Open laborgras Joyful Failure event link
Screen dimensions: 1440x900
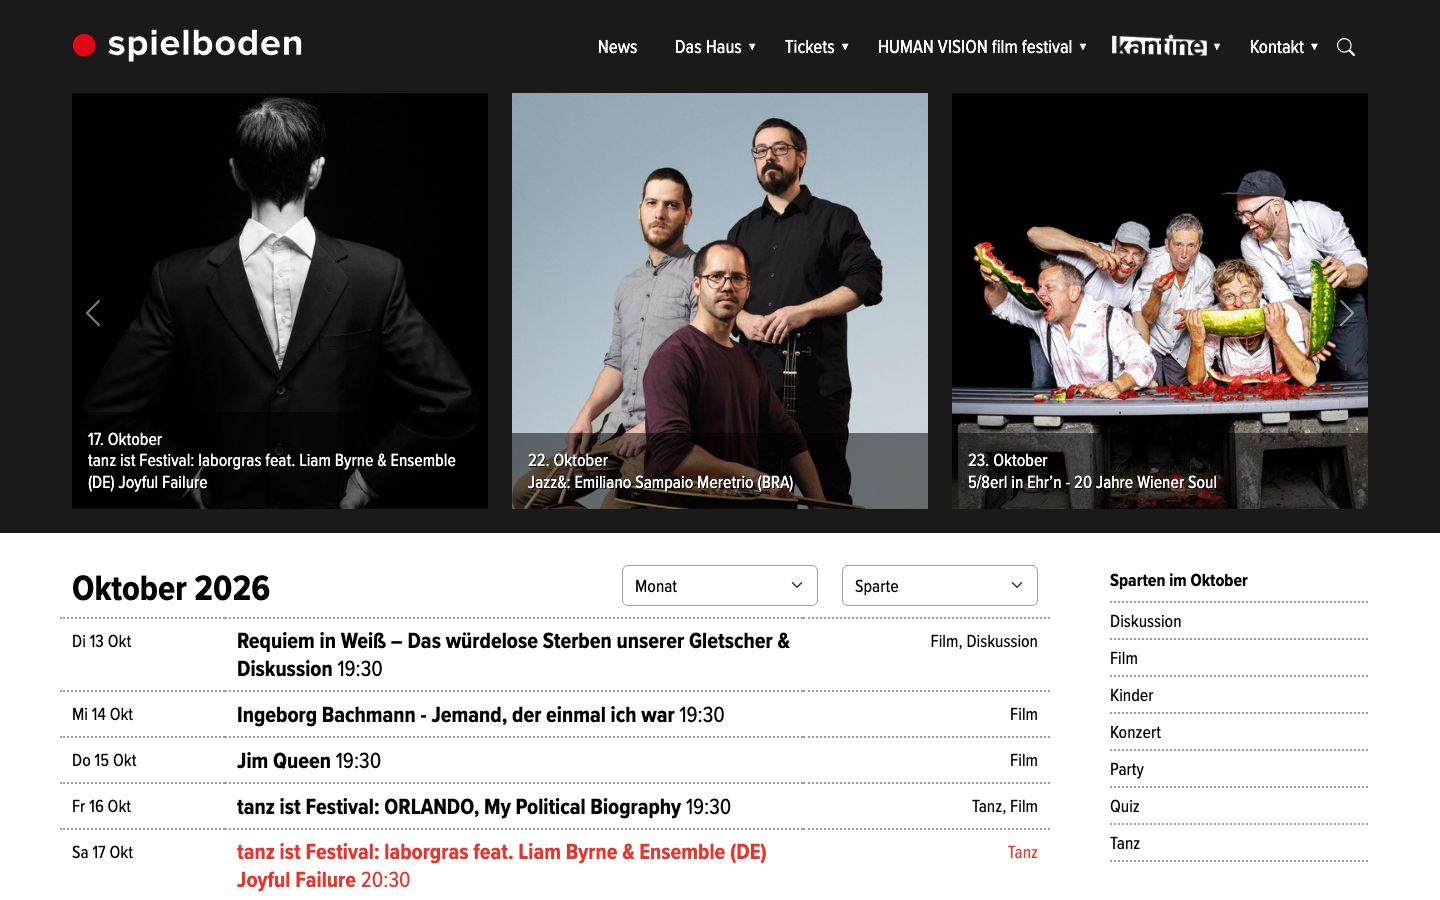pos(502,866)
